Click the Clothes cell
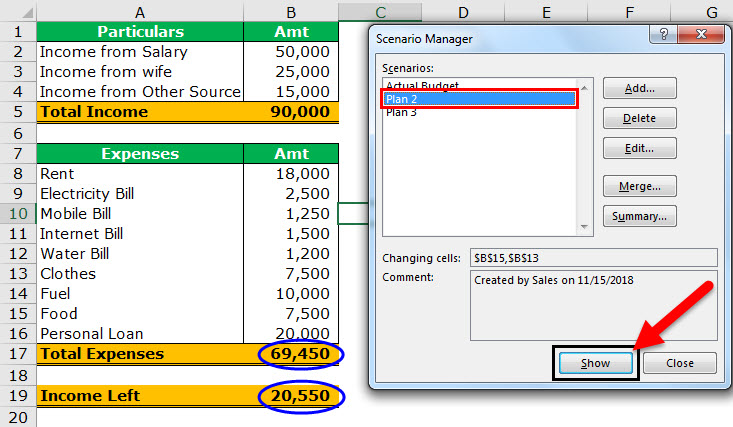Screen dimensions: 733x427 coord(140,274)
